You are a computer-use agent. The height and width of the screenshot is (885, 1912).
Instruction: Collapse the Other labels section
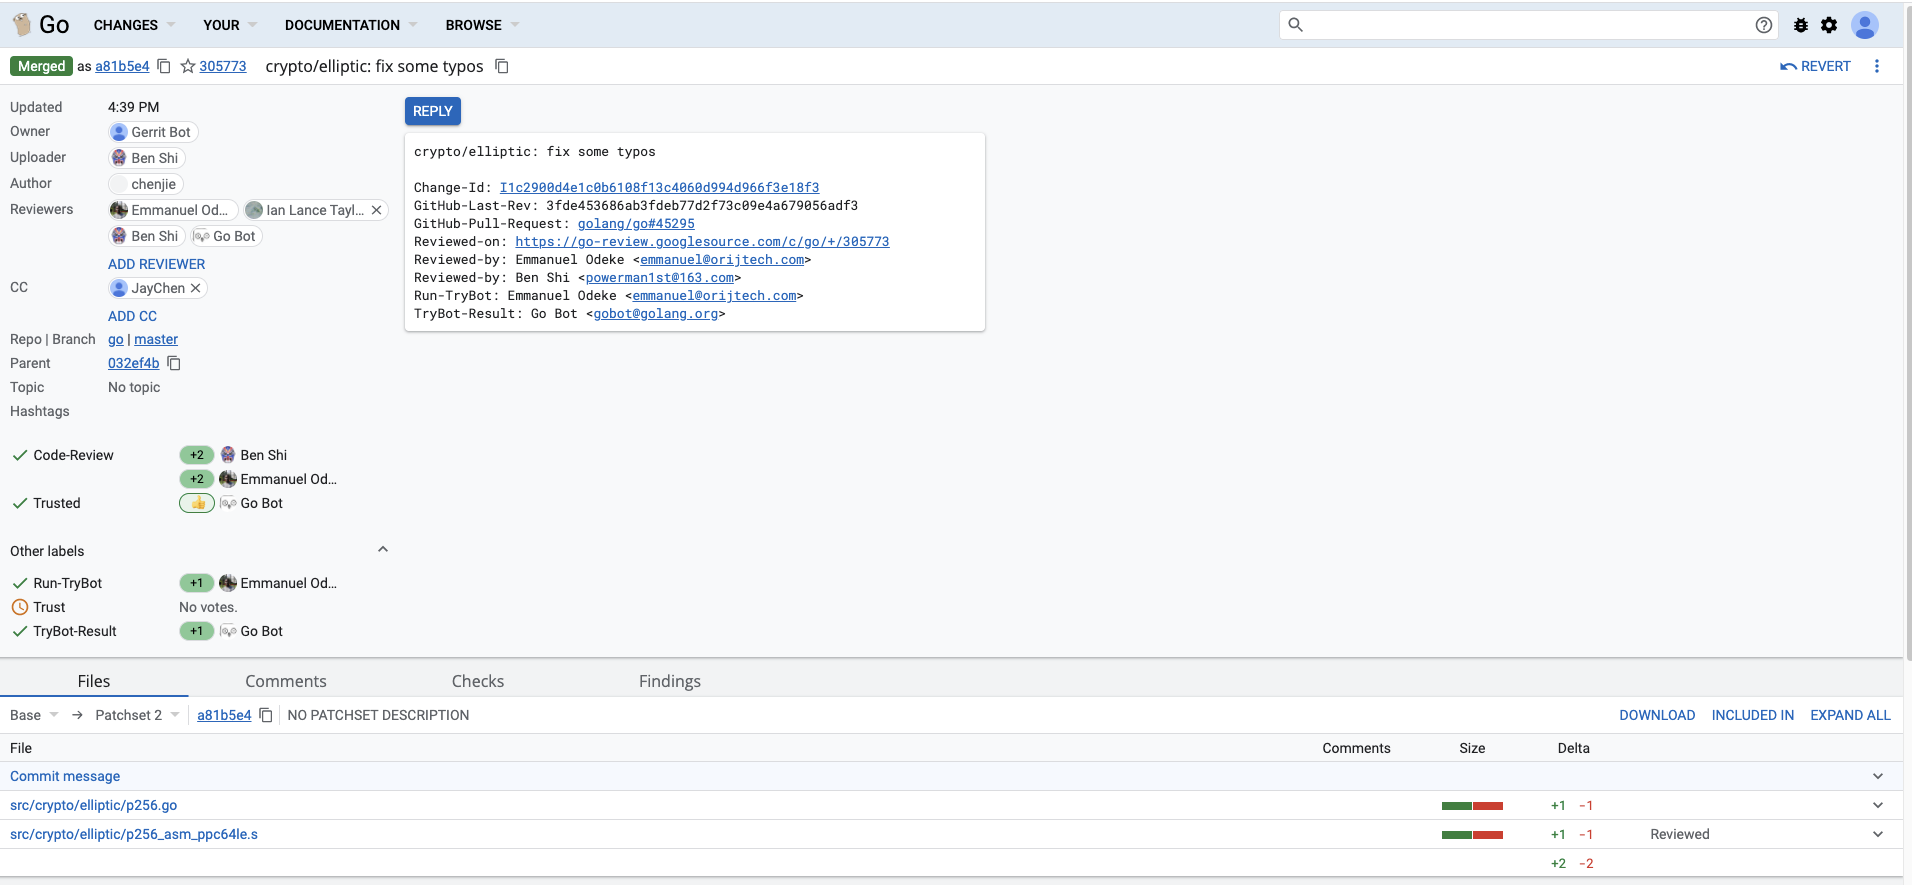click(x=382, y=550)
